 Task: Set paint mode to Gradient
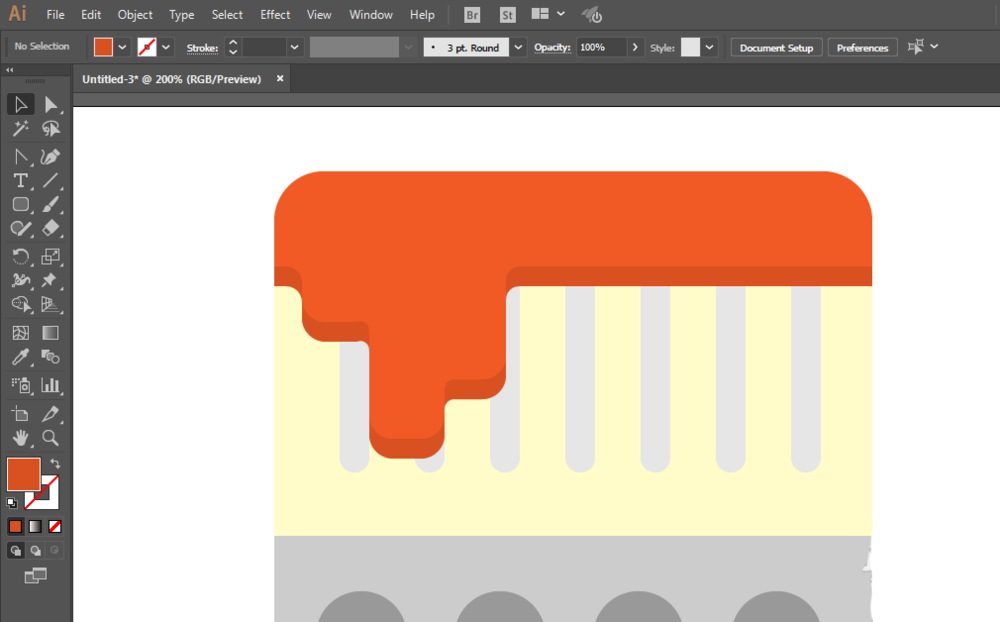pyautogui.click(x=35, y=526)
